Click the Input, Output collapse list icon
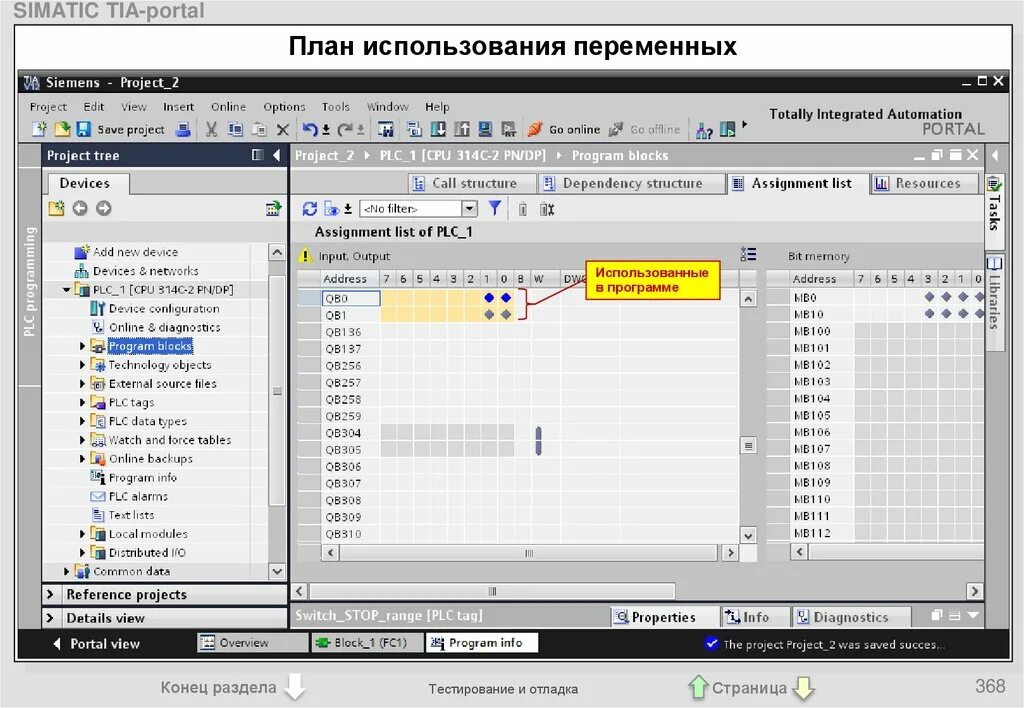Image resolution: width=1024 pixels, height=708 pixels. click(748, 255)
